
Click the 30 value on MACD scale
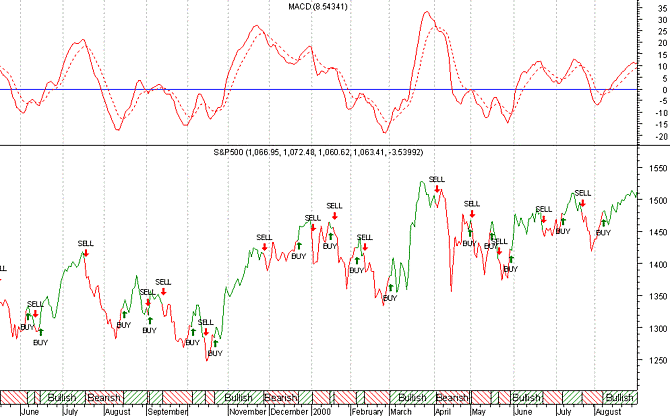[x=663, y=20]
